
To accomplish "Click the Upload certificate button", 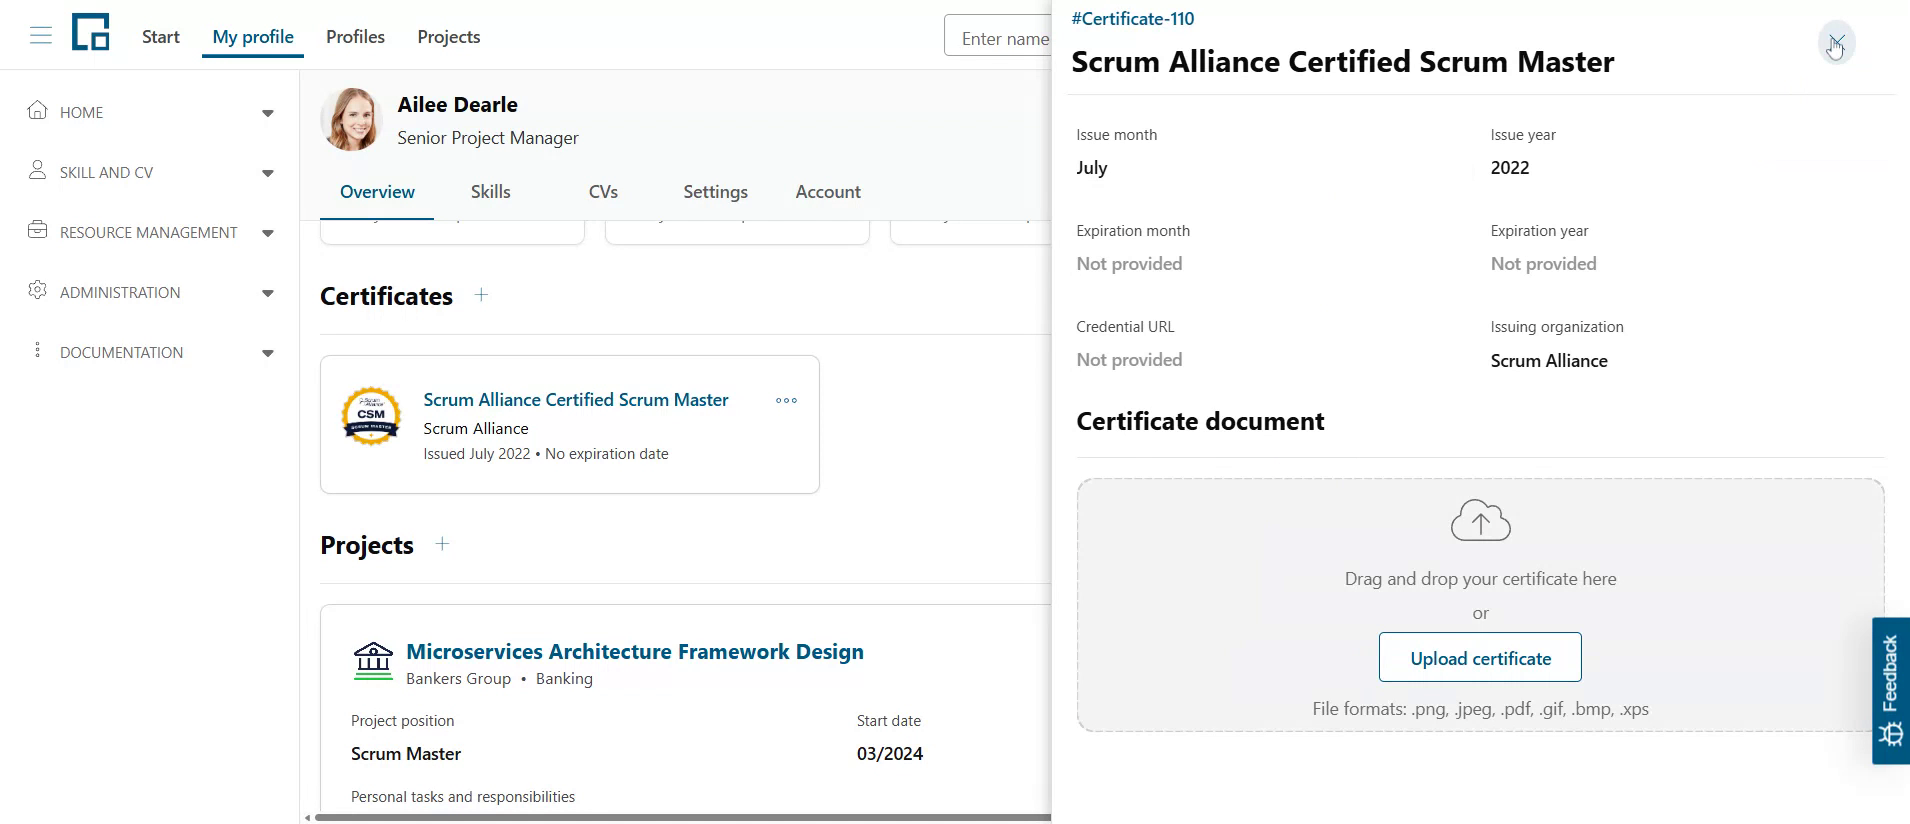I will pos(1480,658).
